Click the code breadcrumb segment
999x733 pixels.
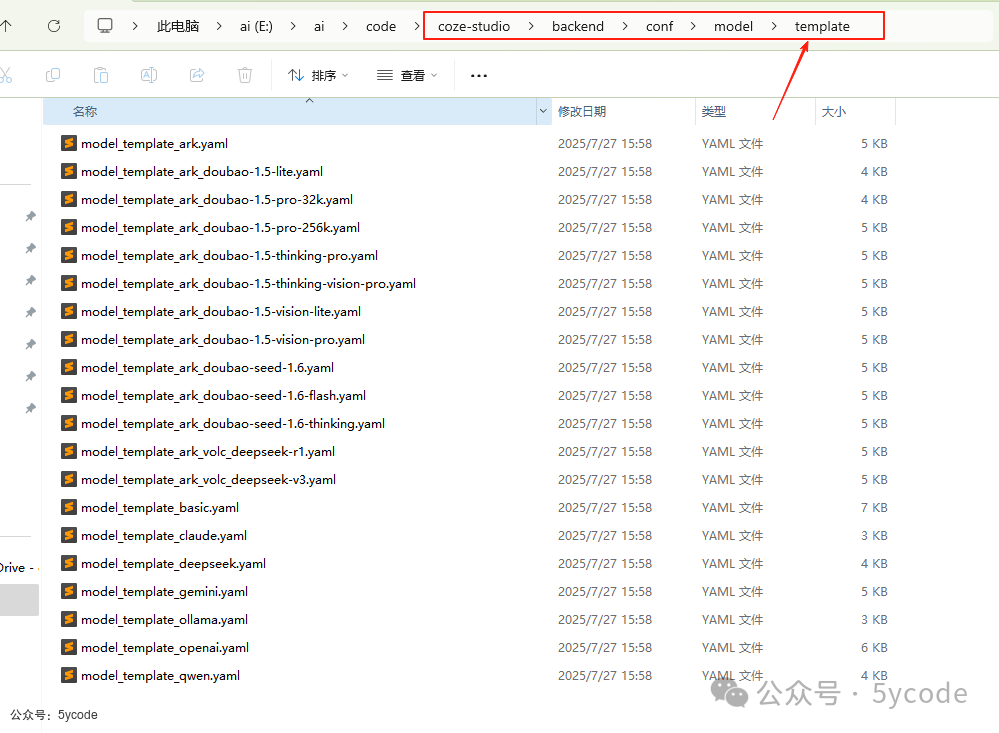pyautogui.click(x=381, y=26)
